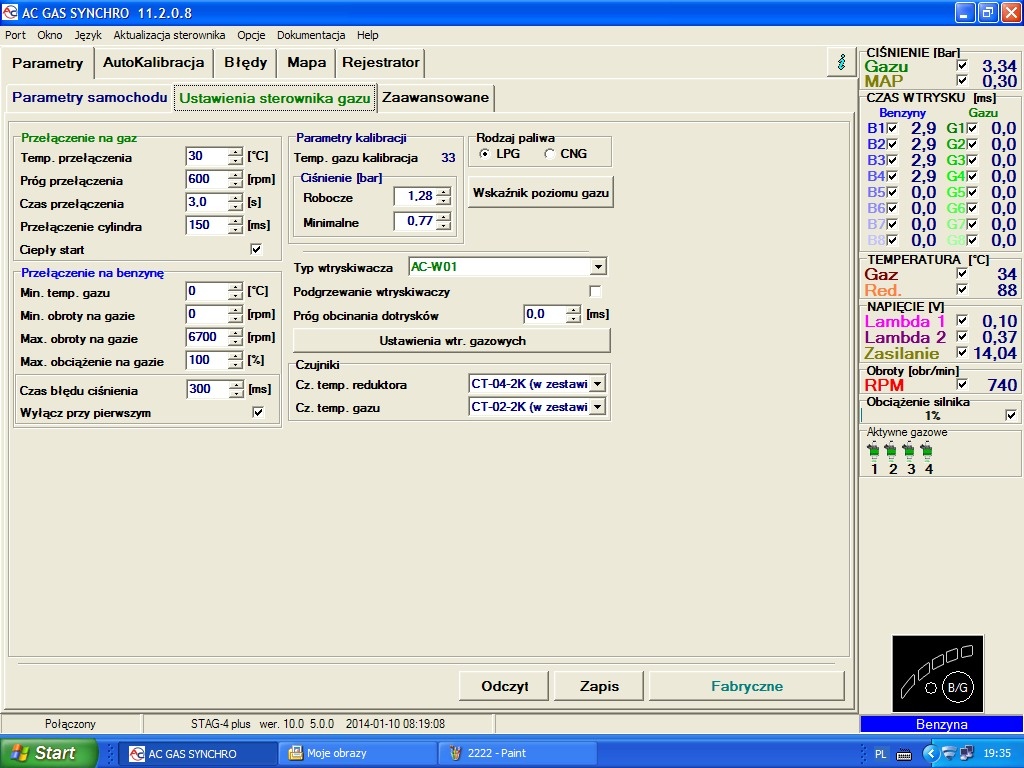Switch to Moje obrazy taskbar window
Image resolution: width=1024 pixels, height=768 pixels.
[357, 753]
